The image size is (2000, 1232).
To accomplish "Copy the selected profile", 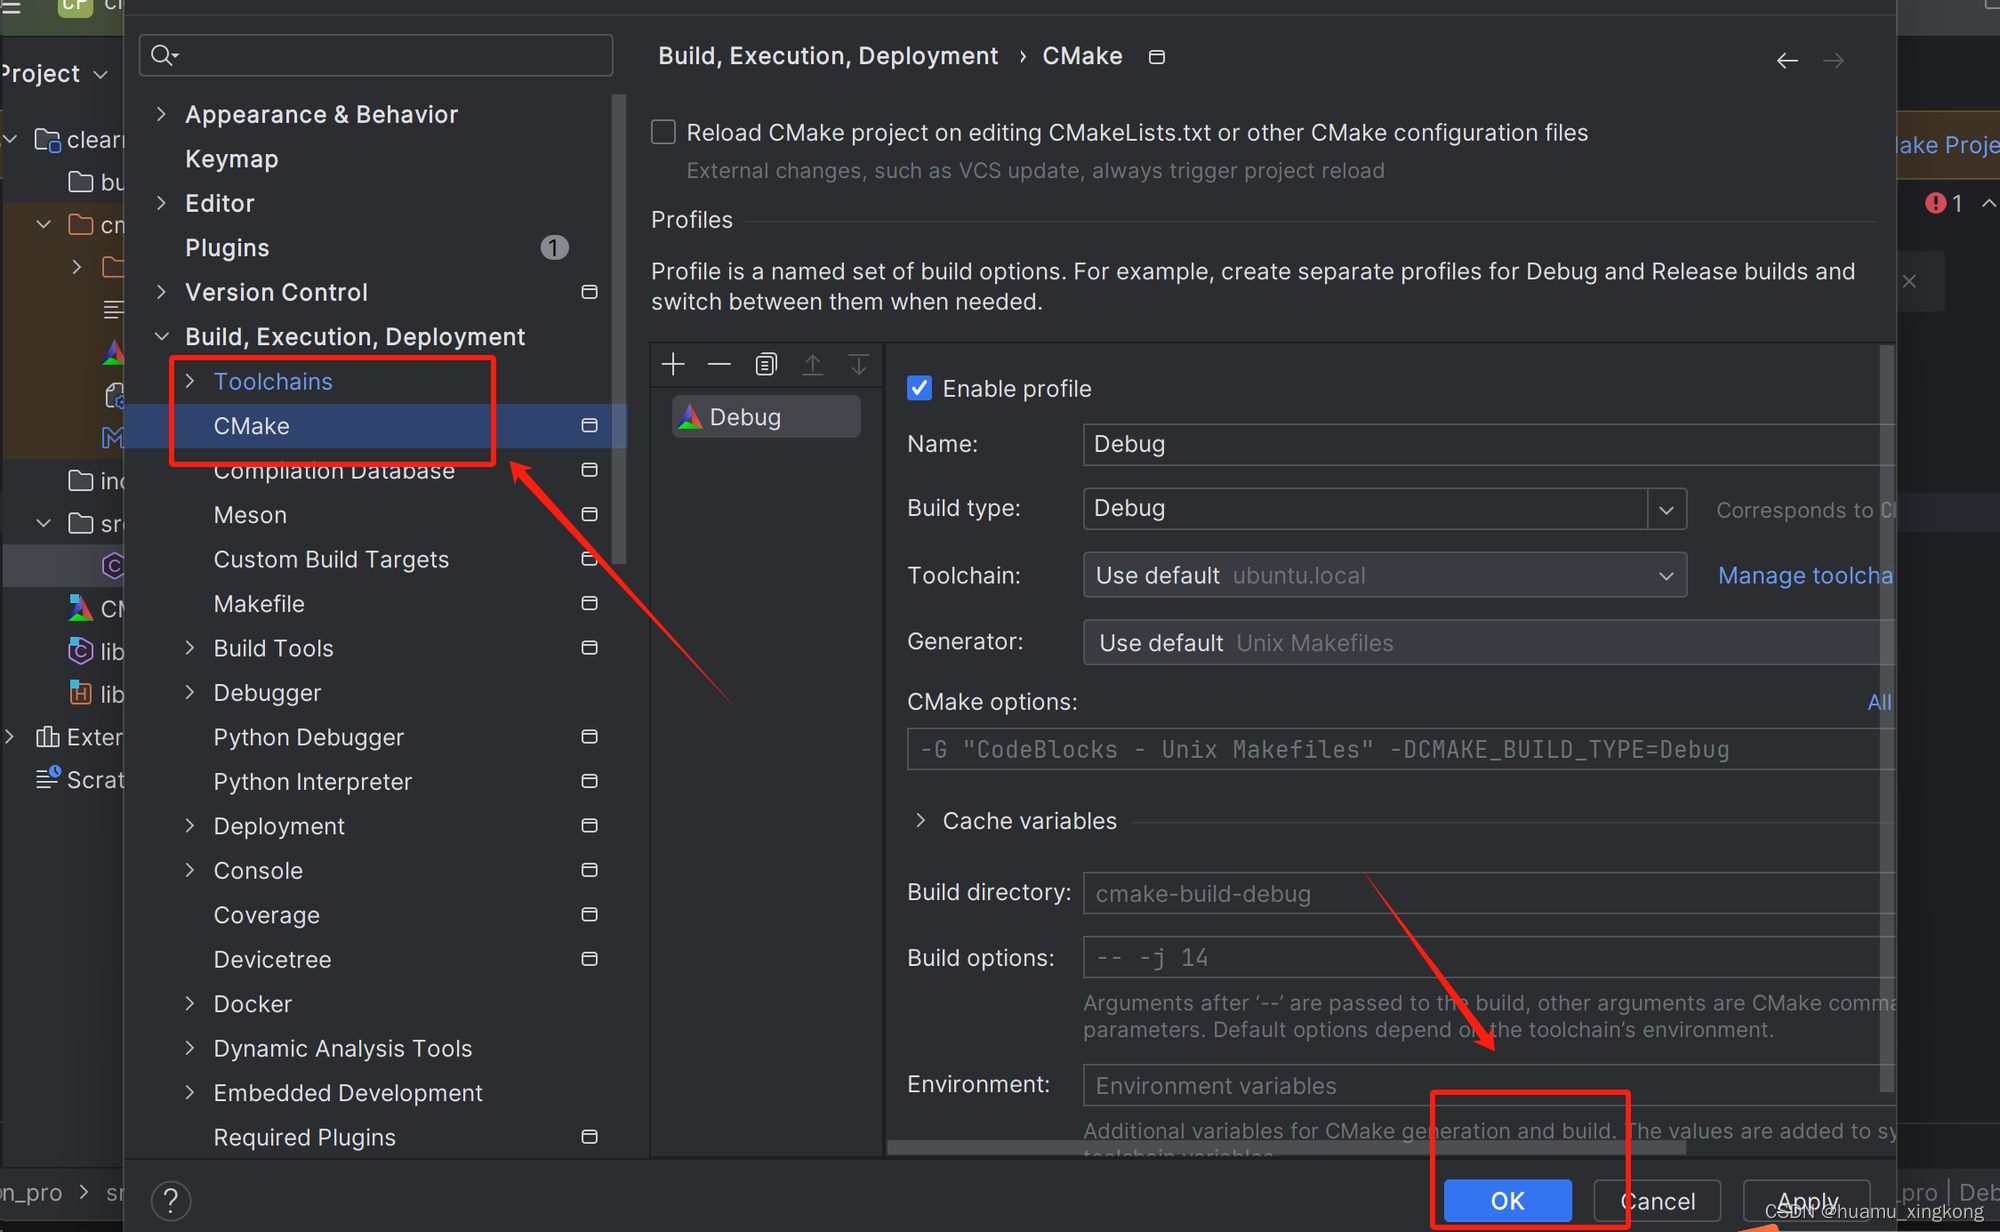I will click(x=766, y=365).
